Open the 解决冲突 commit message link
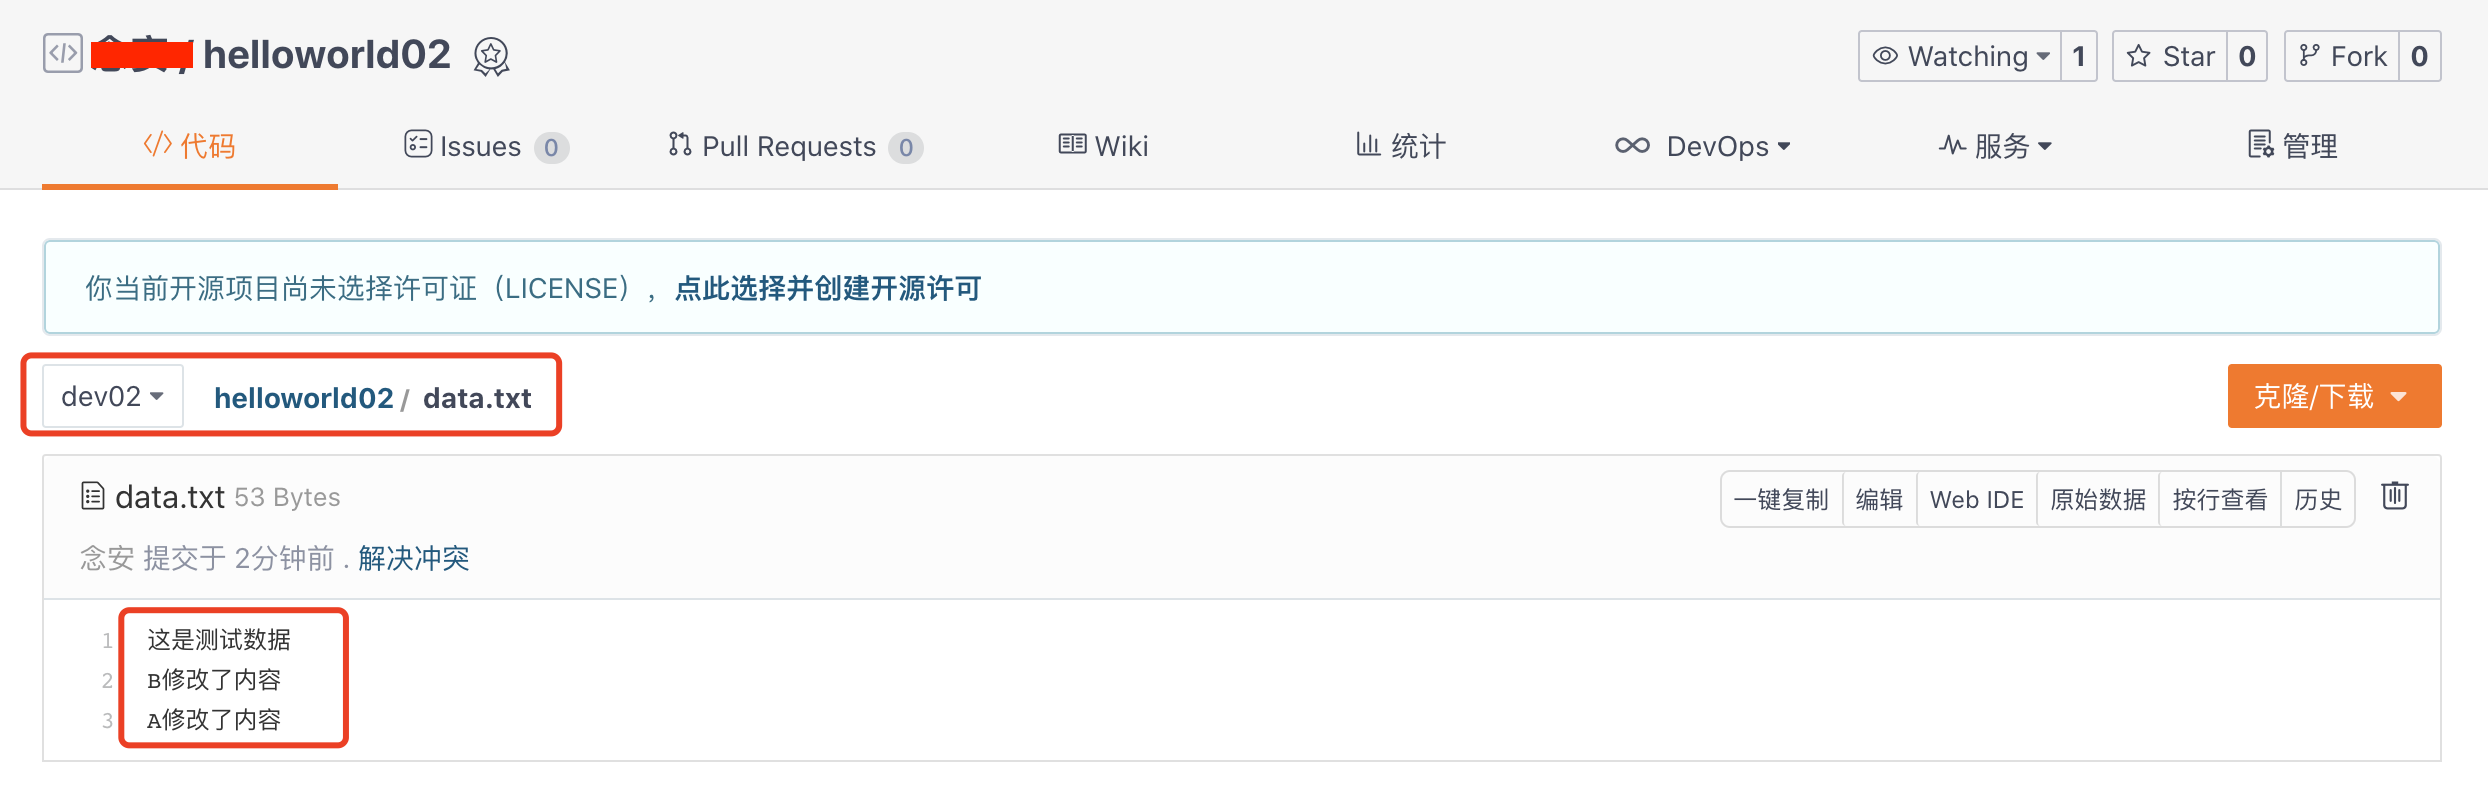The width and height of the screenshot is (2488, 802). point(413,558)
